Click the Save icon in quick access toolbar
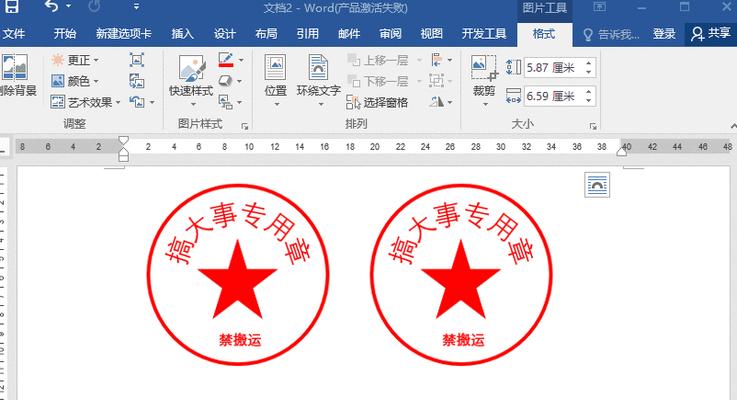737x400 pixels. point(11,6)
